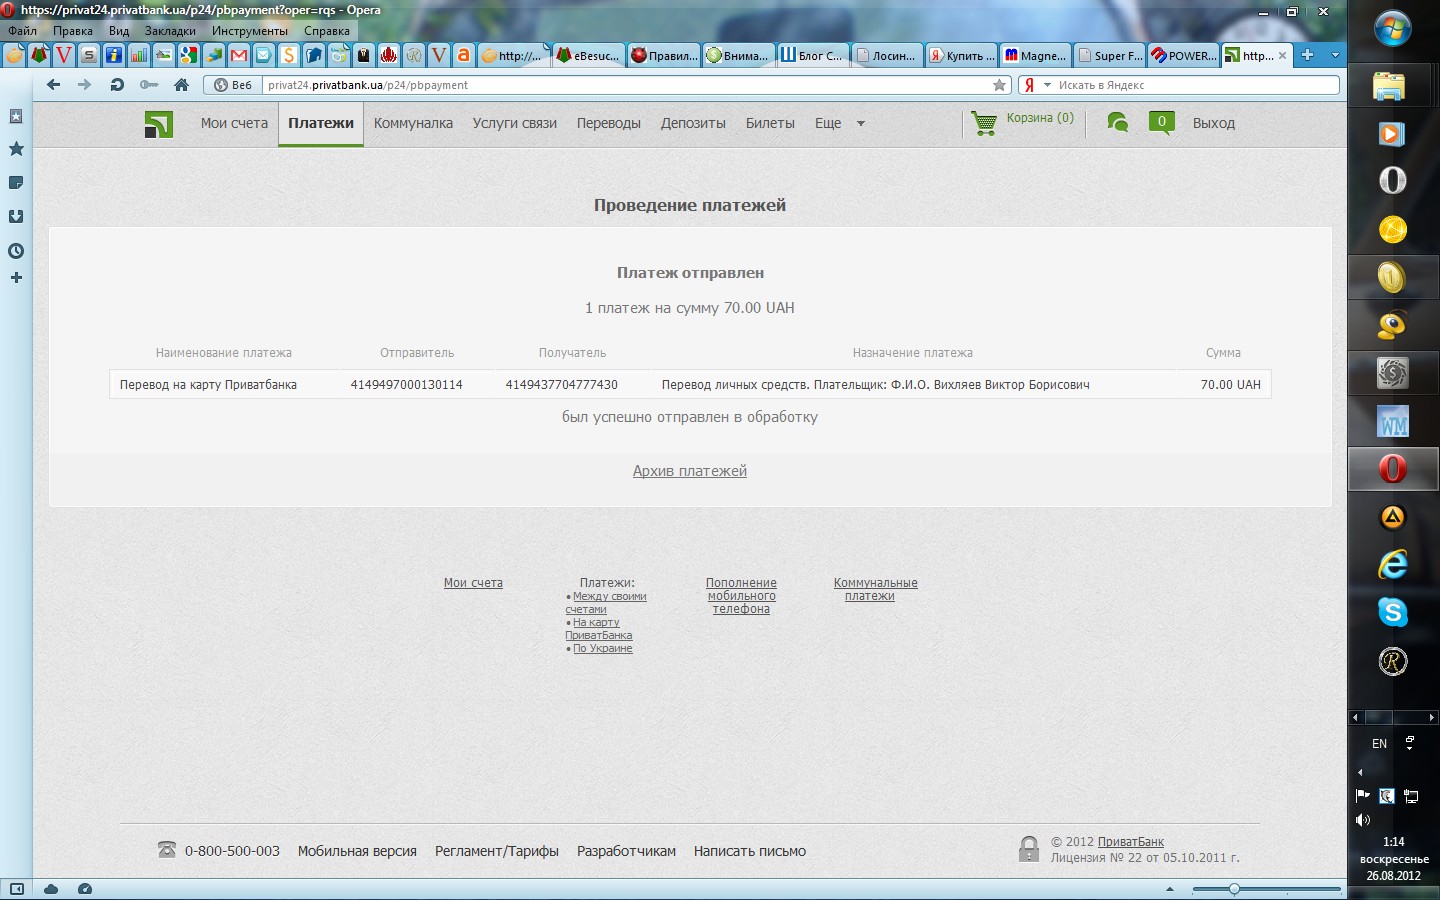Screen dimensions: 1440x900
Task: Switch to the Коммуналка tab
Action: tap(413, 123)
